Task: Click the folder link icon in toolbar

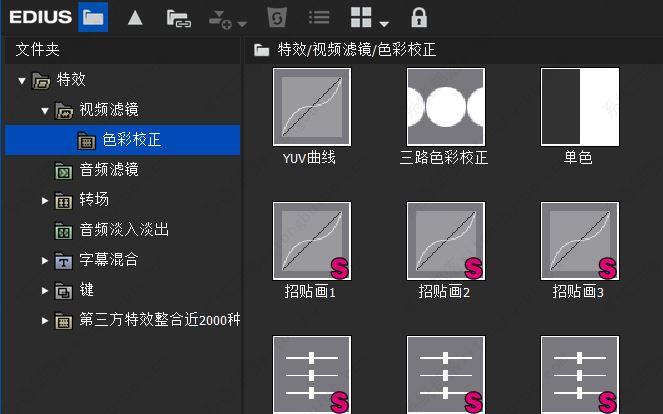Action: pos(179,19)
